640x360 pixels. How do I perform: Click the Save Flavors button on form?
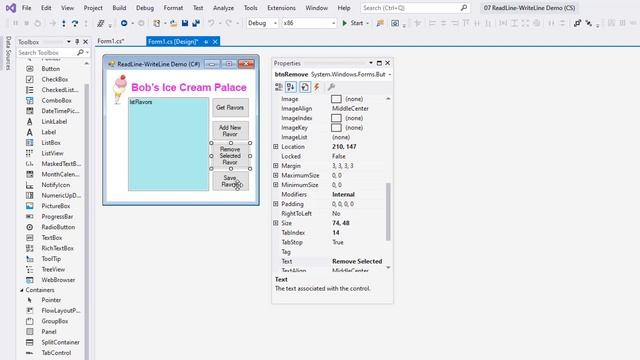point(230,181)
